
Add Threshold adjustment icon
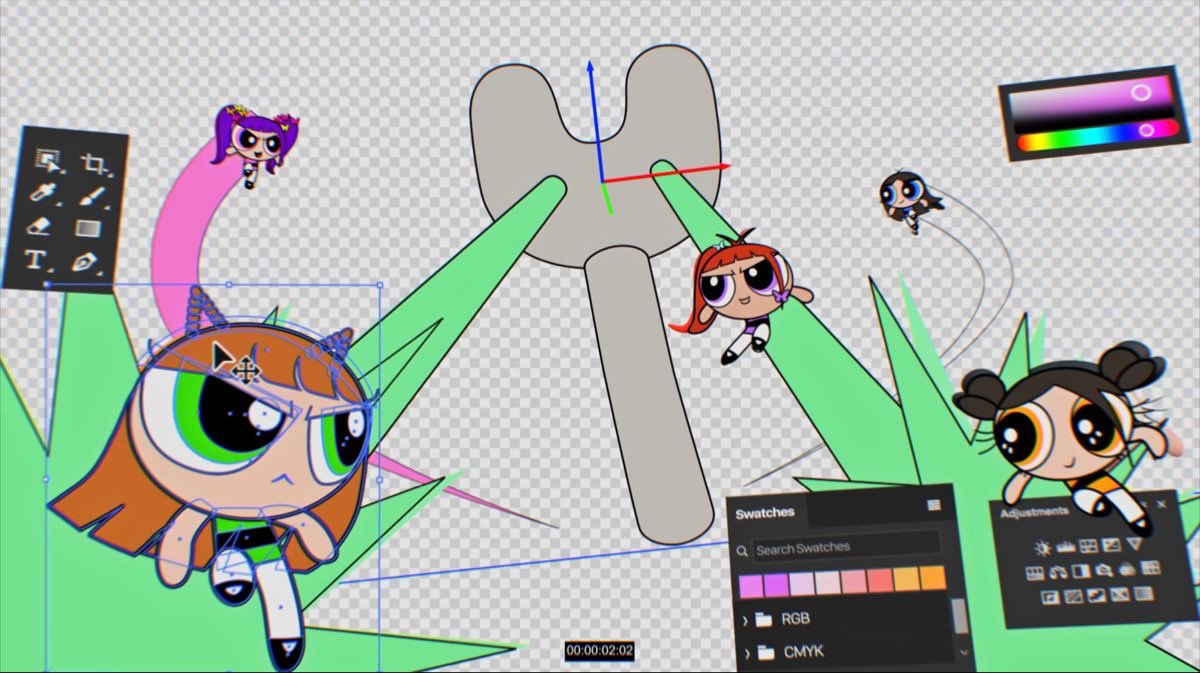pos(1096,595)
